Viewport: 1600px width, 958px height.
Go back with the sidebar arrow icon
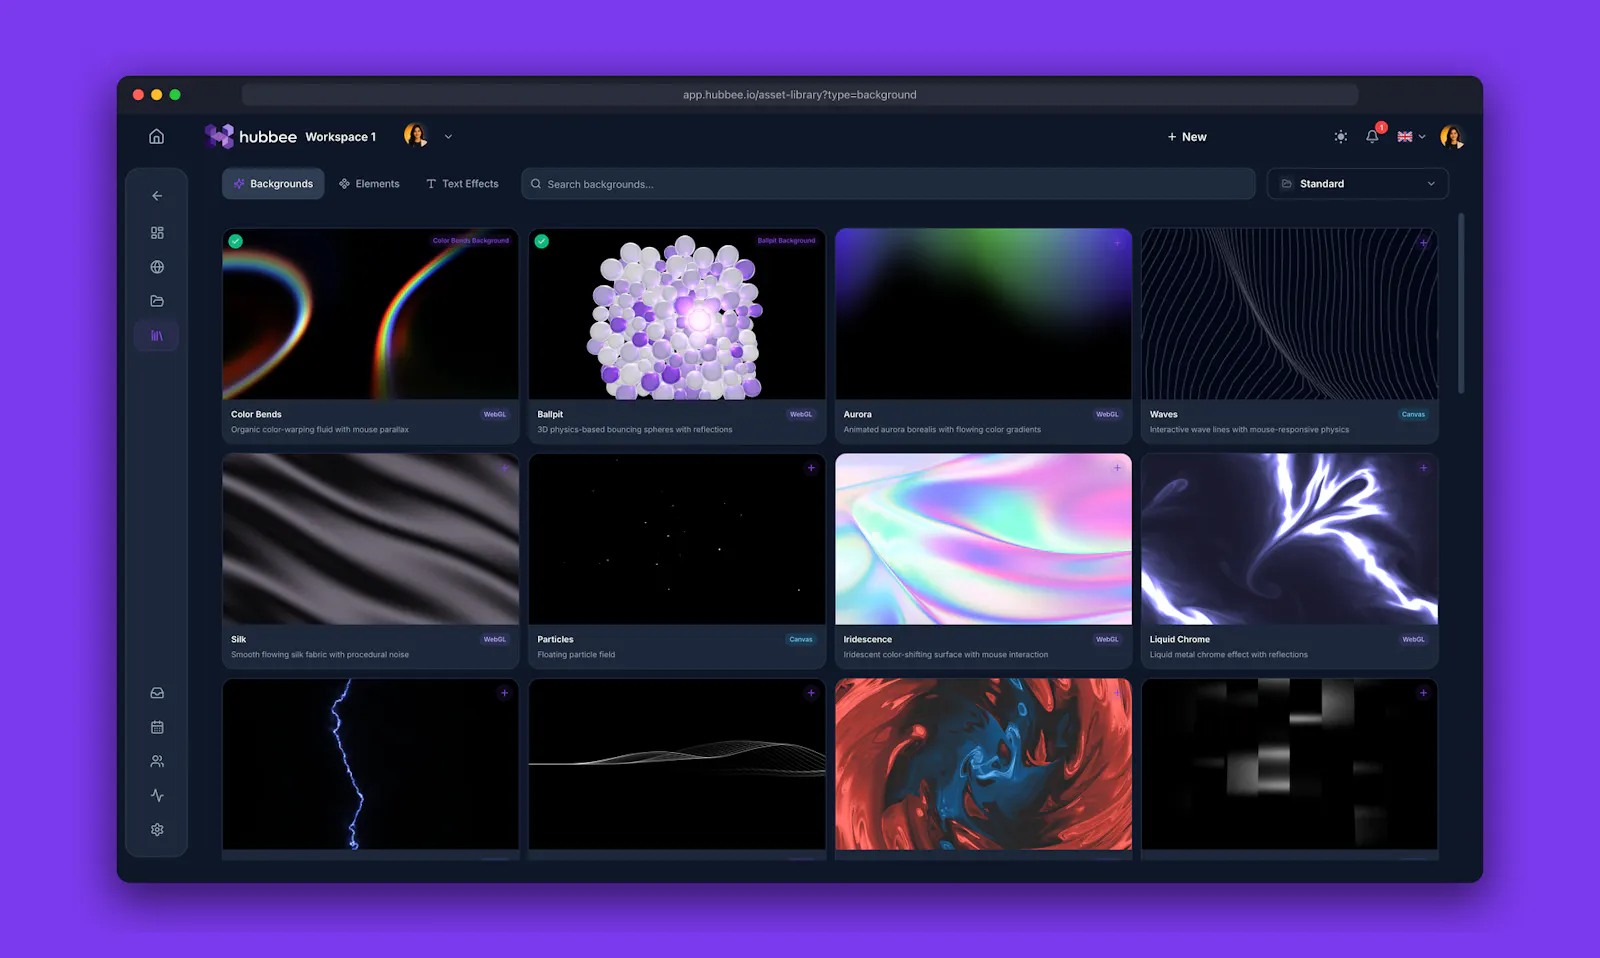tap(157, 196)
